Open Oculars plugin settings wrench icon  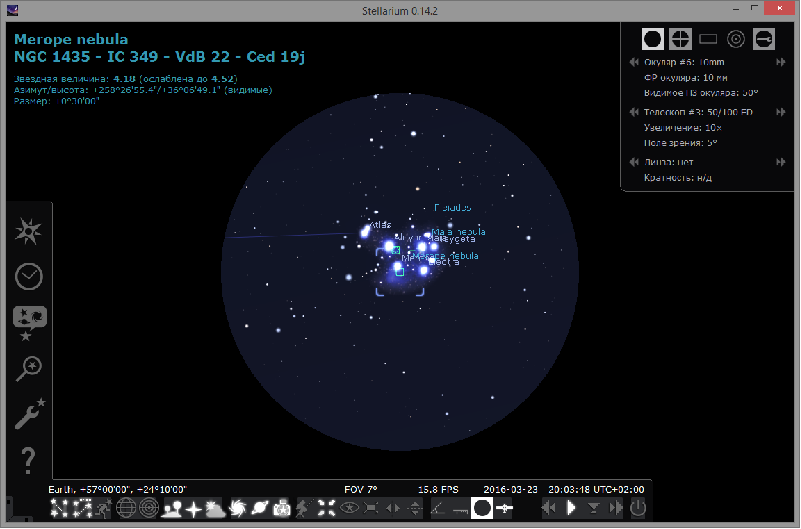(764, 39)
